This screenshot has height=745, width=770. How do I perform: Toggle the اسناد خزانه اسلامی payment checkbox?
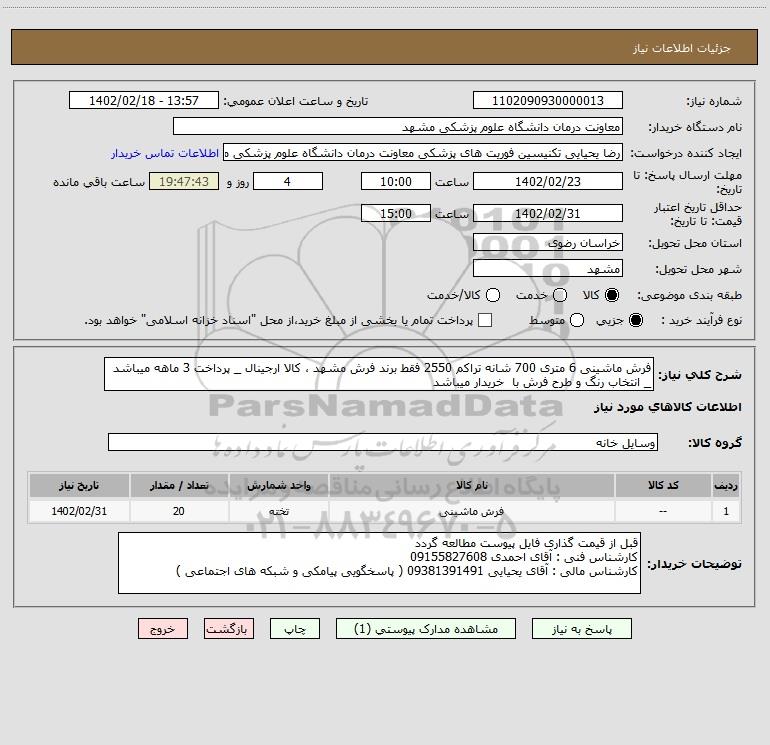coord(485,320)
